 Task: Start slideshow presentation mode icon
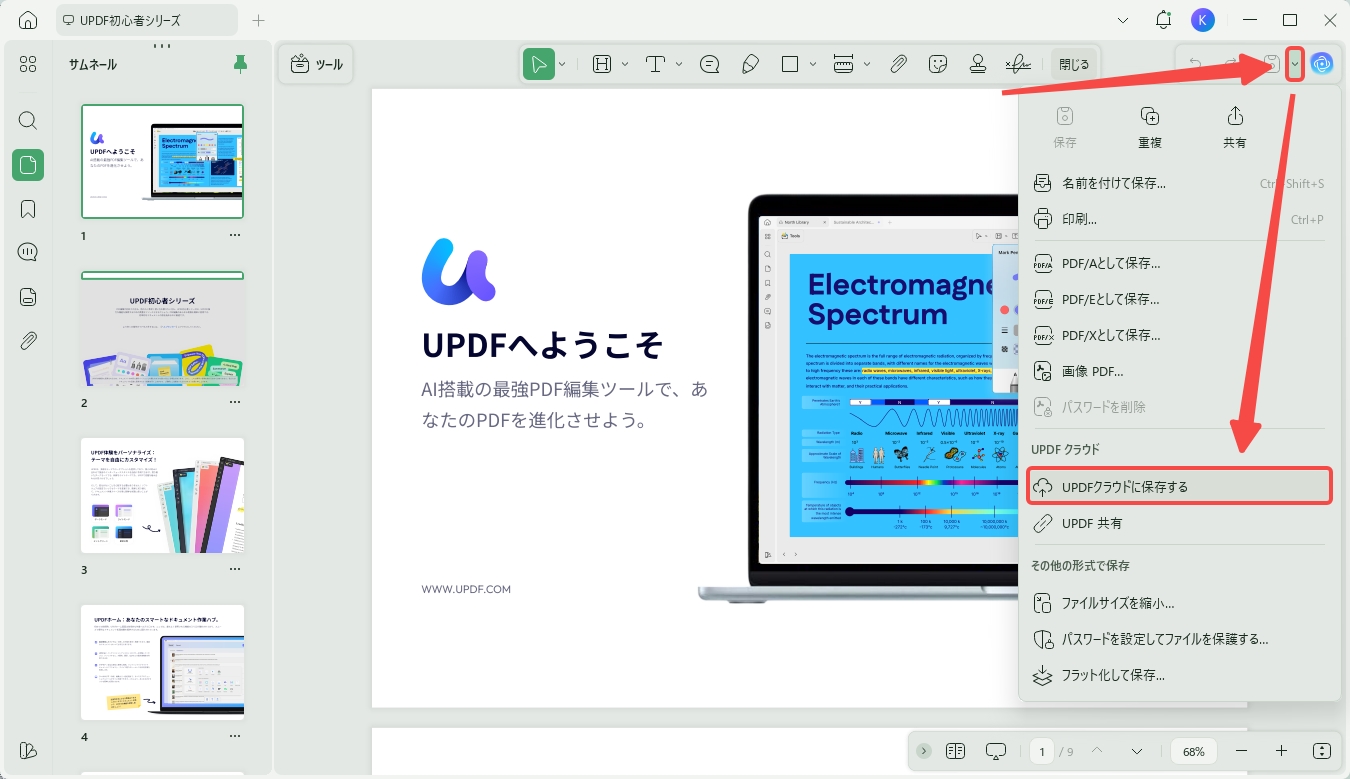996,751
